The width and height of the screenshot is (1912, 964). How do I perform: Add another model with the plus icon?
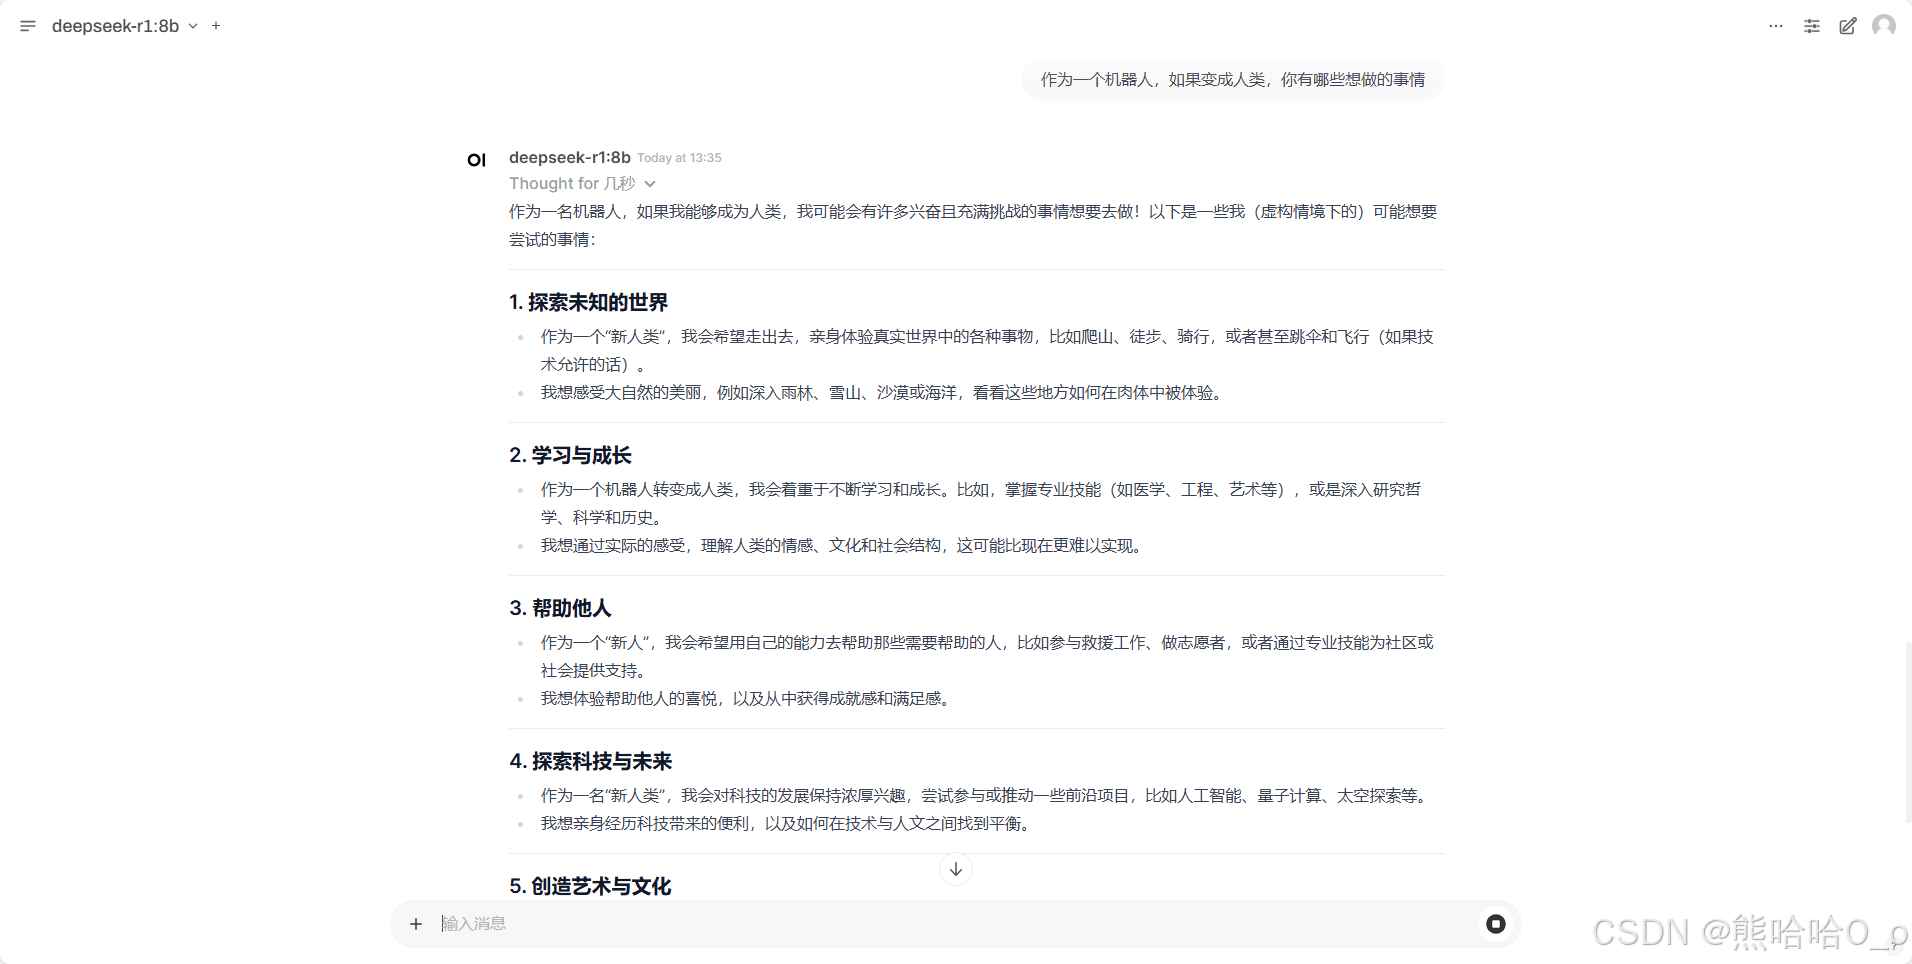pos(216,26)
